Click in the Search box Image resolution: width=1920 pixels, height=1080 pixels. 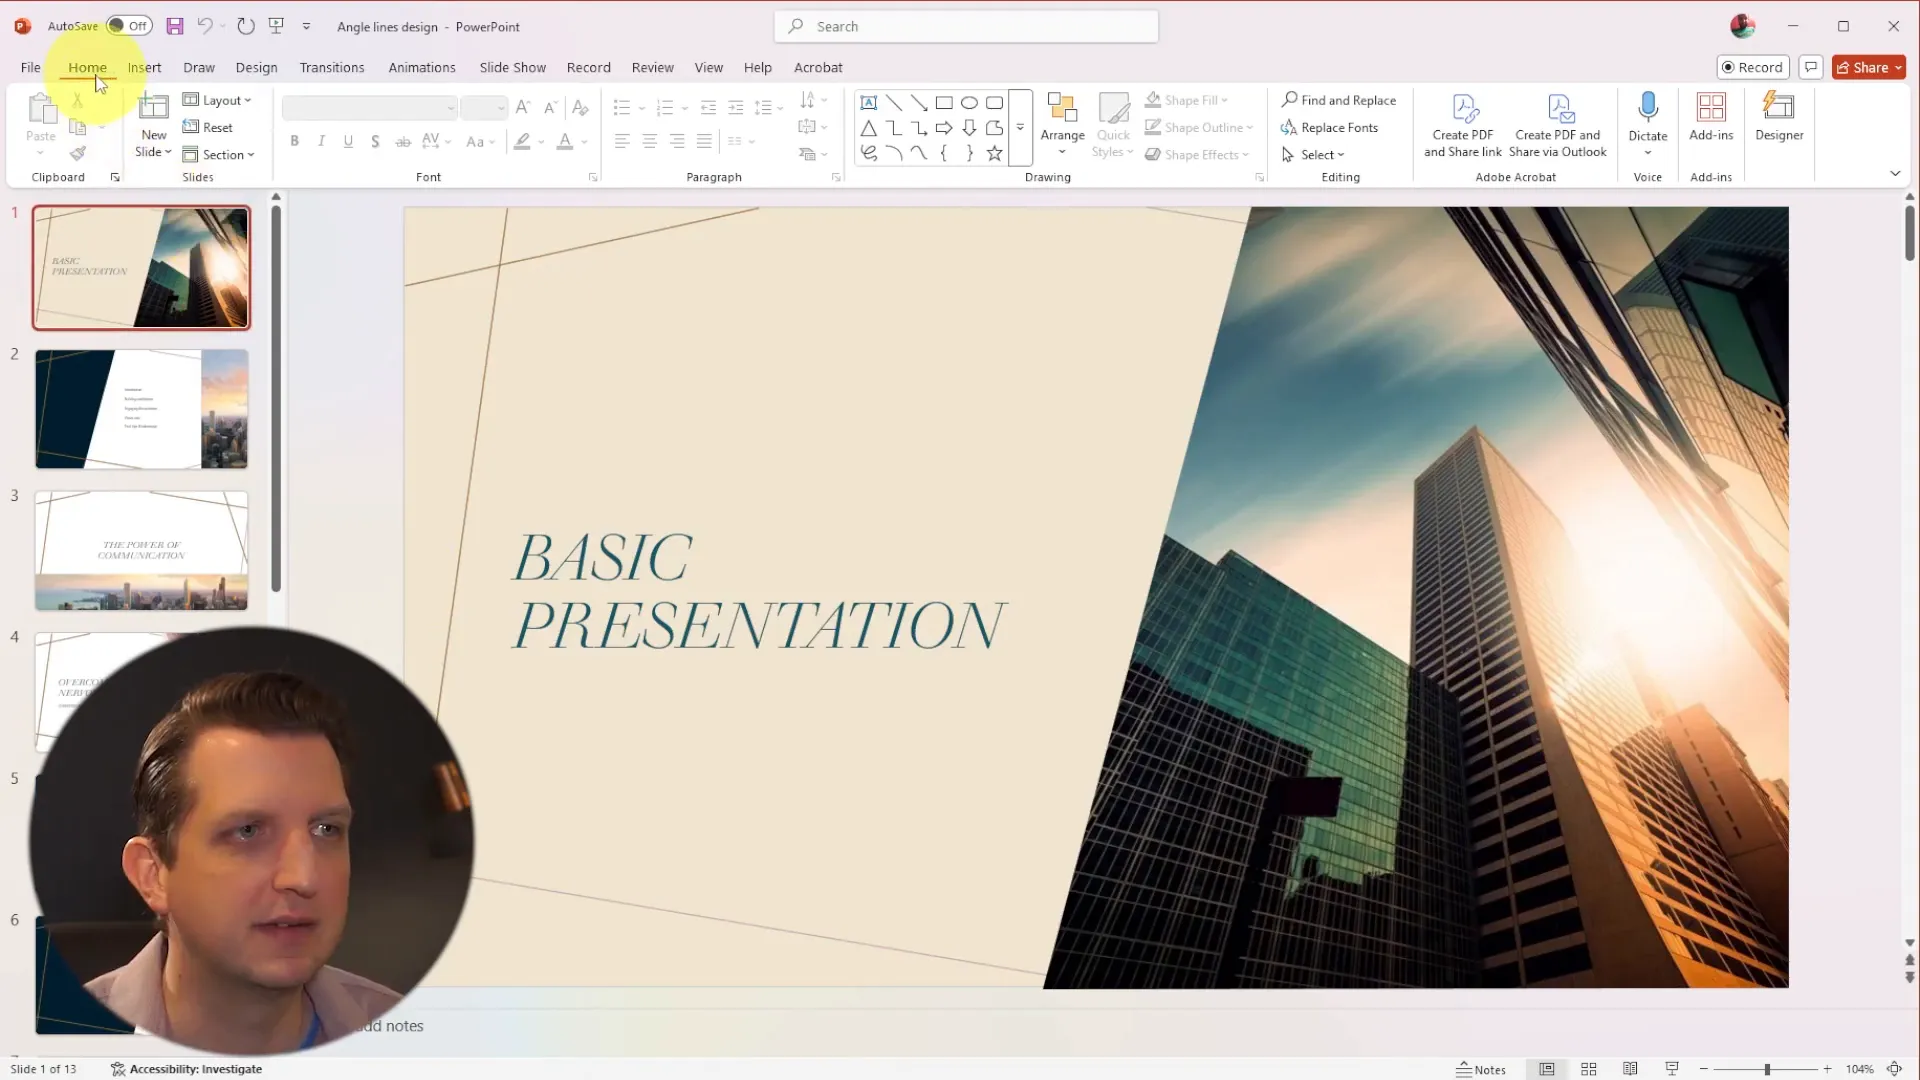[x=966, y=26]
